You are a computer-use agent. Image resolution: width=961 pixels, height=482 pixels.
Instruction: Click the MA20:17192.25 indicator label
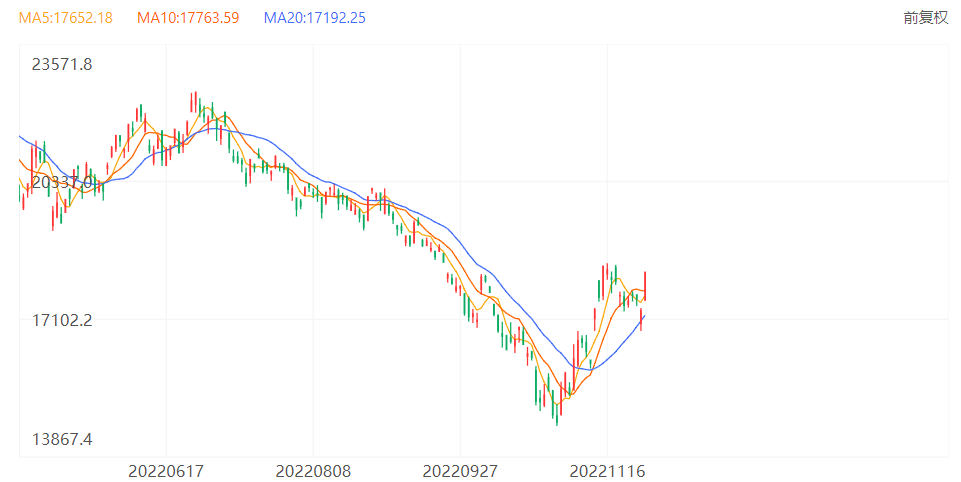click(x=314, y=18)
